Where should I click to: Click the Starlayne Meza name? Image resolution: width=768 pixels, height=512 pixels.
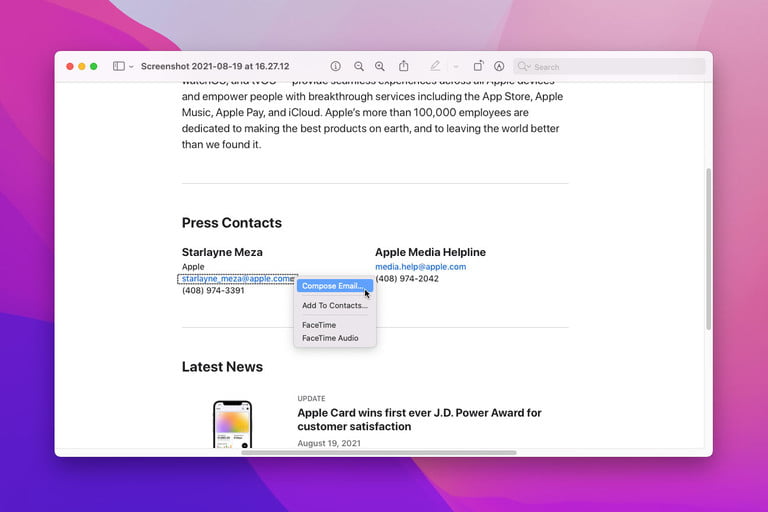(222, 252)
